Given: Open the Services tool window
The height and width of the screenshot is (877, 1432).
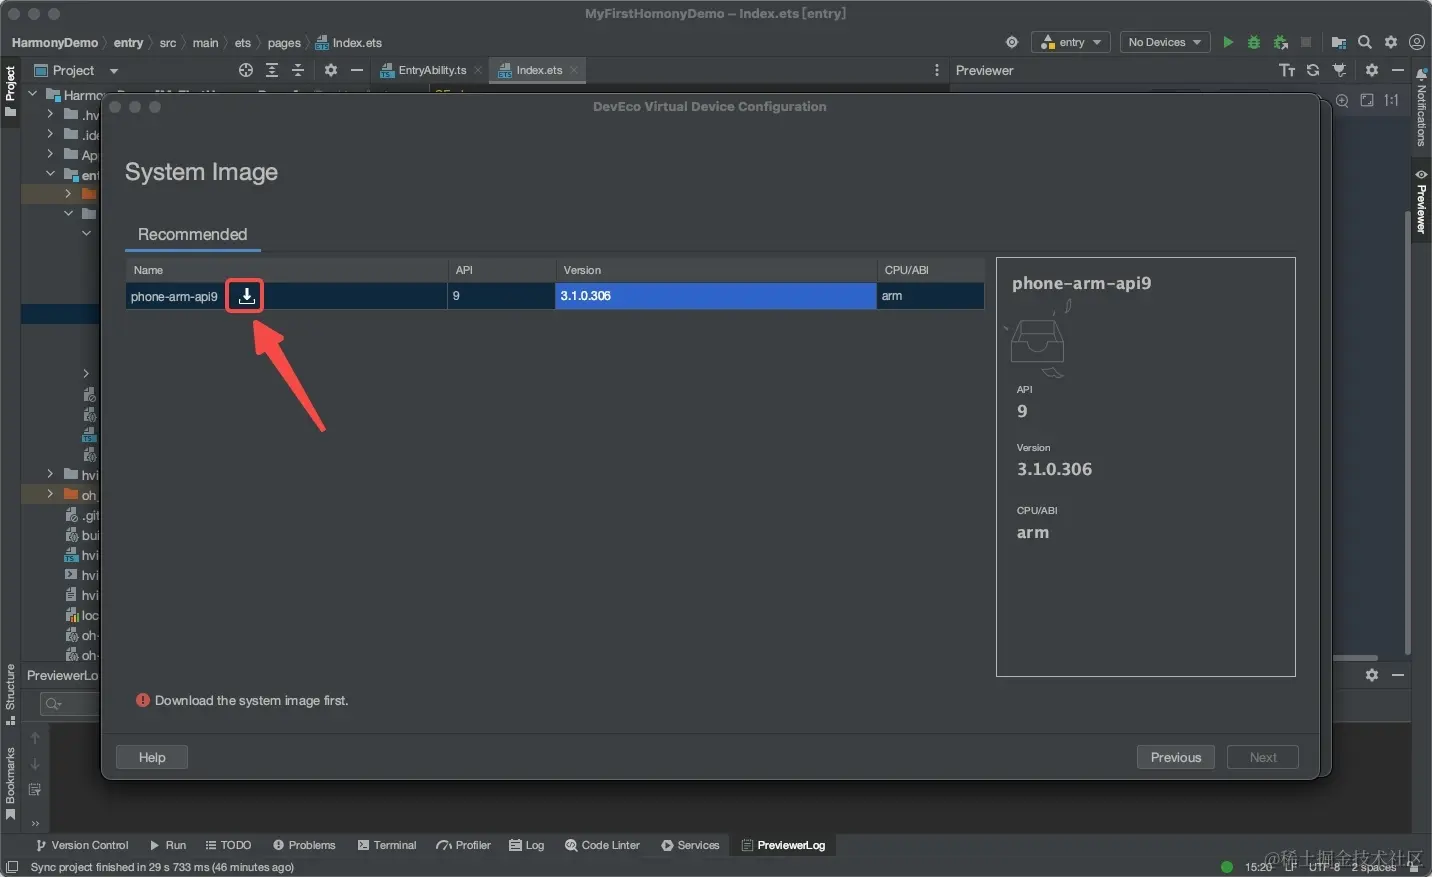Looking at the screenshot, I should (690, 845).
